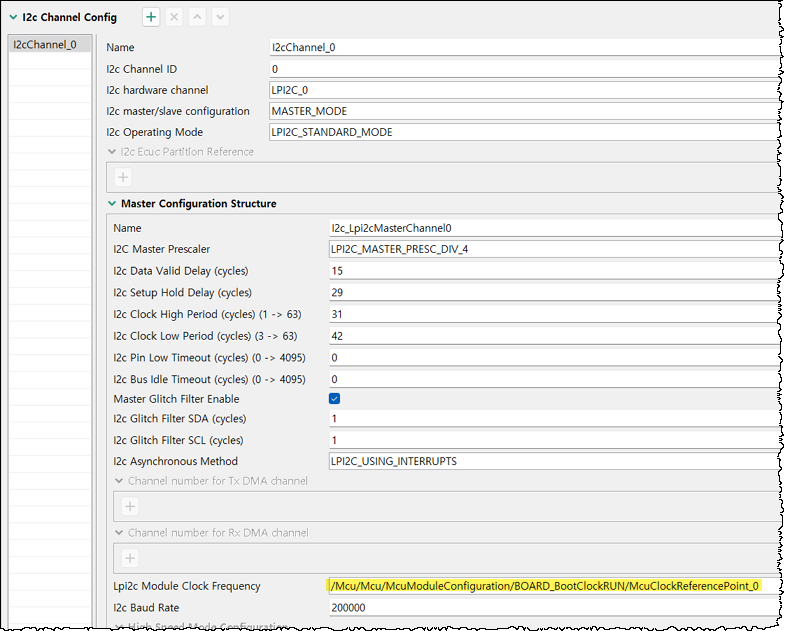Edit I2c Glitch Filter SCL cycles value
Viewport: 785px width, 631px height.
(555, 440)
